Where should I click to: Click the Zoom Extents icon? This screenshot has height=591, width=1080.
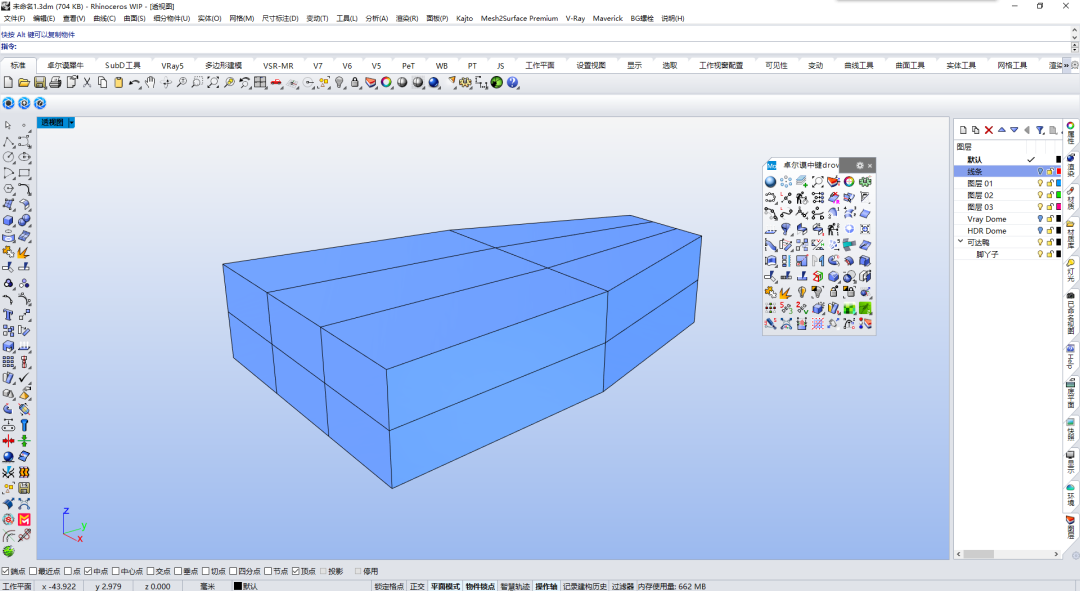213,83
